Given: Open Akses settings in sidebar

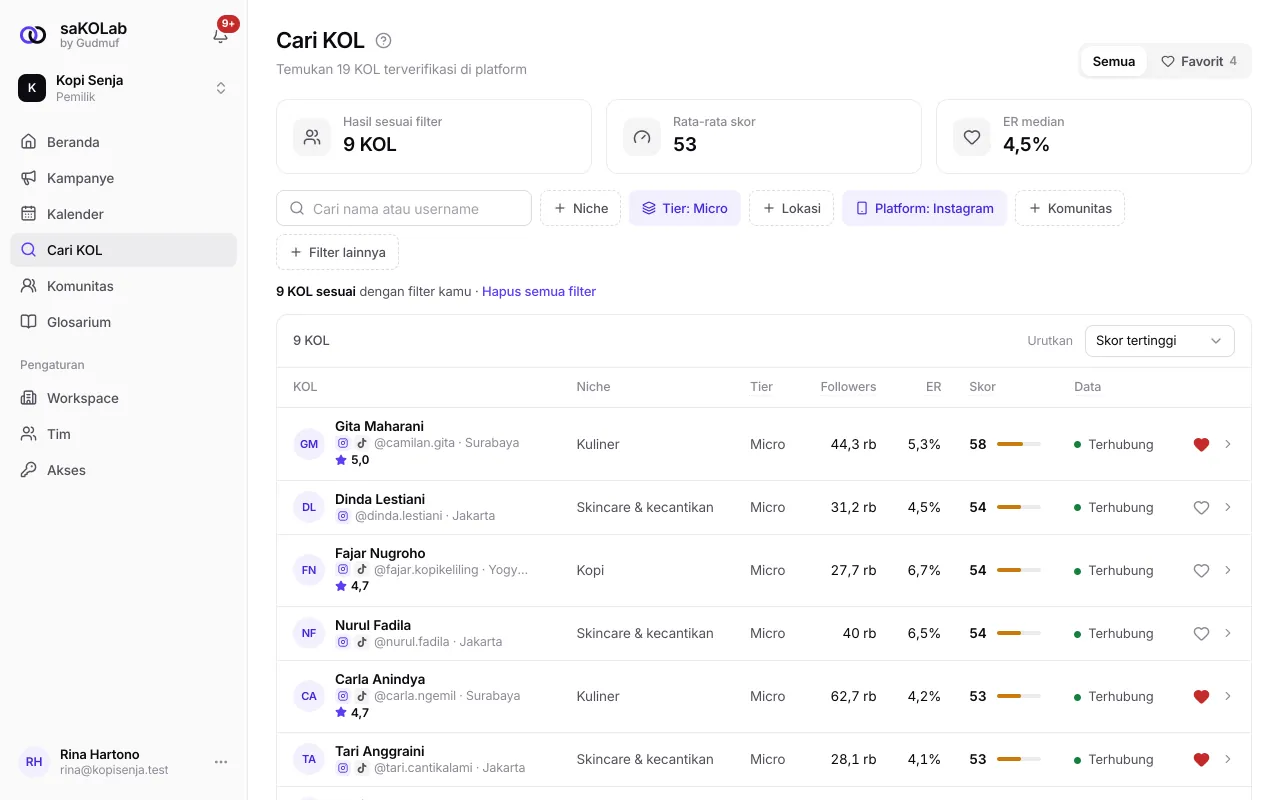Looking at the screenshot, I should [123, 470].
